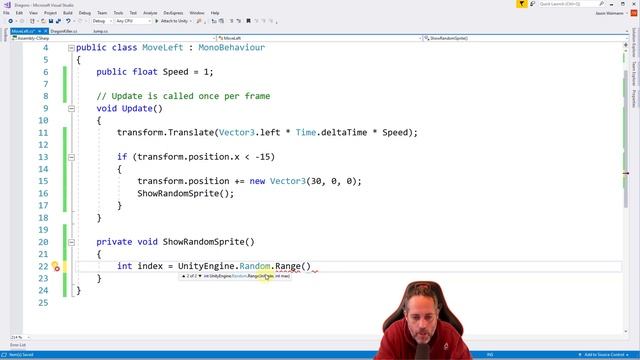Open the Solution Explorer side tab
The height and width of the screenshot is (360, 640).
click(x=634, y=43)
